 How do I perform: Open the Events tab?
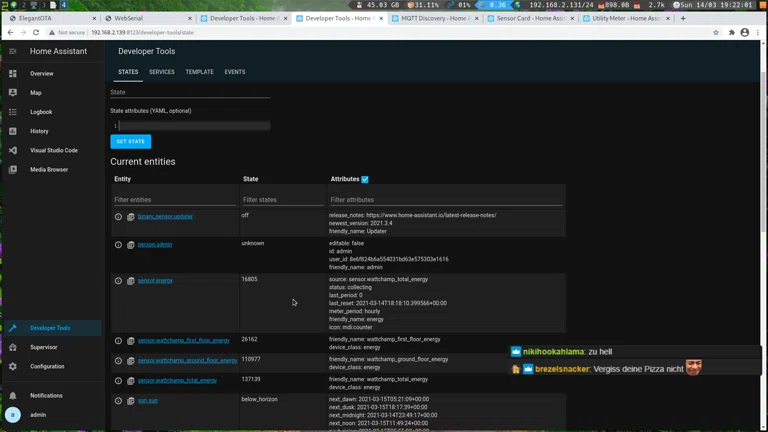pyautogui.click(x=235, y=72)
